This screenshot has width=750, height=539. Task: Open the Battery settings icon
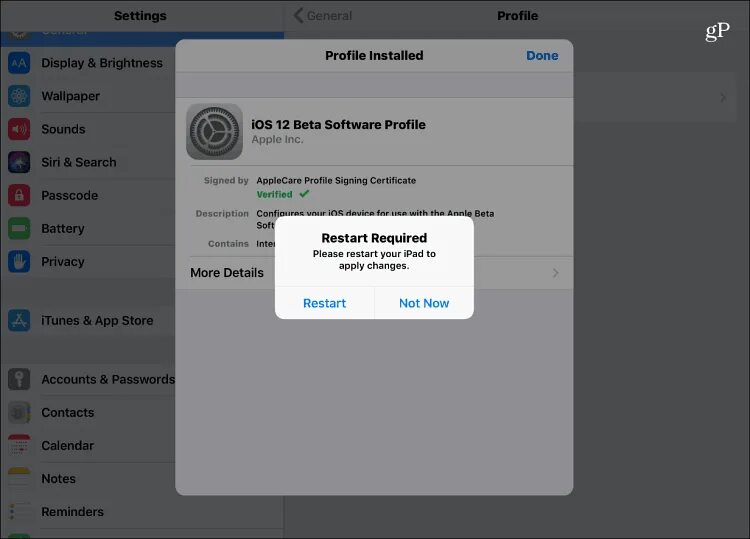[19, 229]
